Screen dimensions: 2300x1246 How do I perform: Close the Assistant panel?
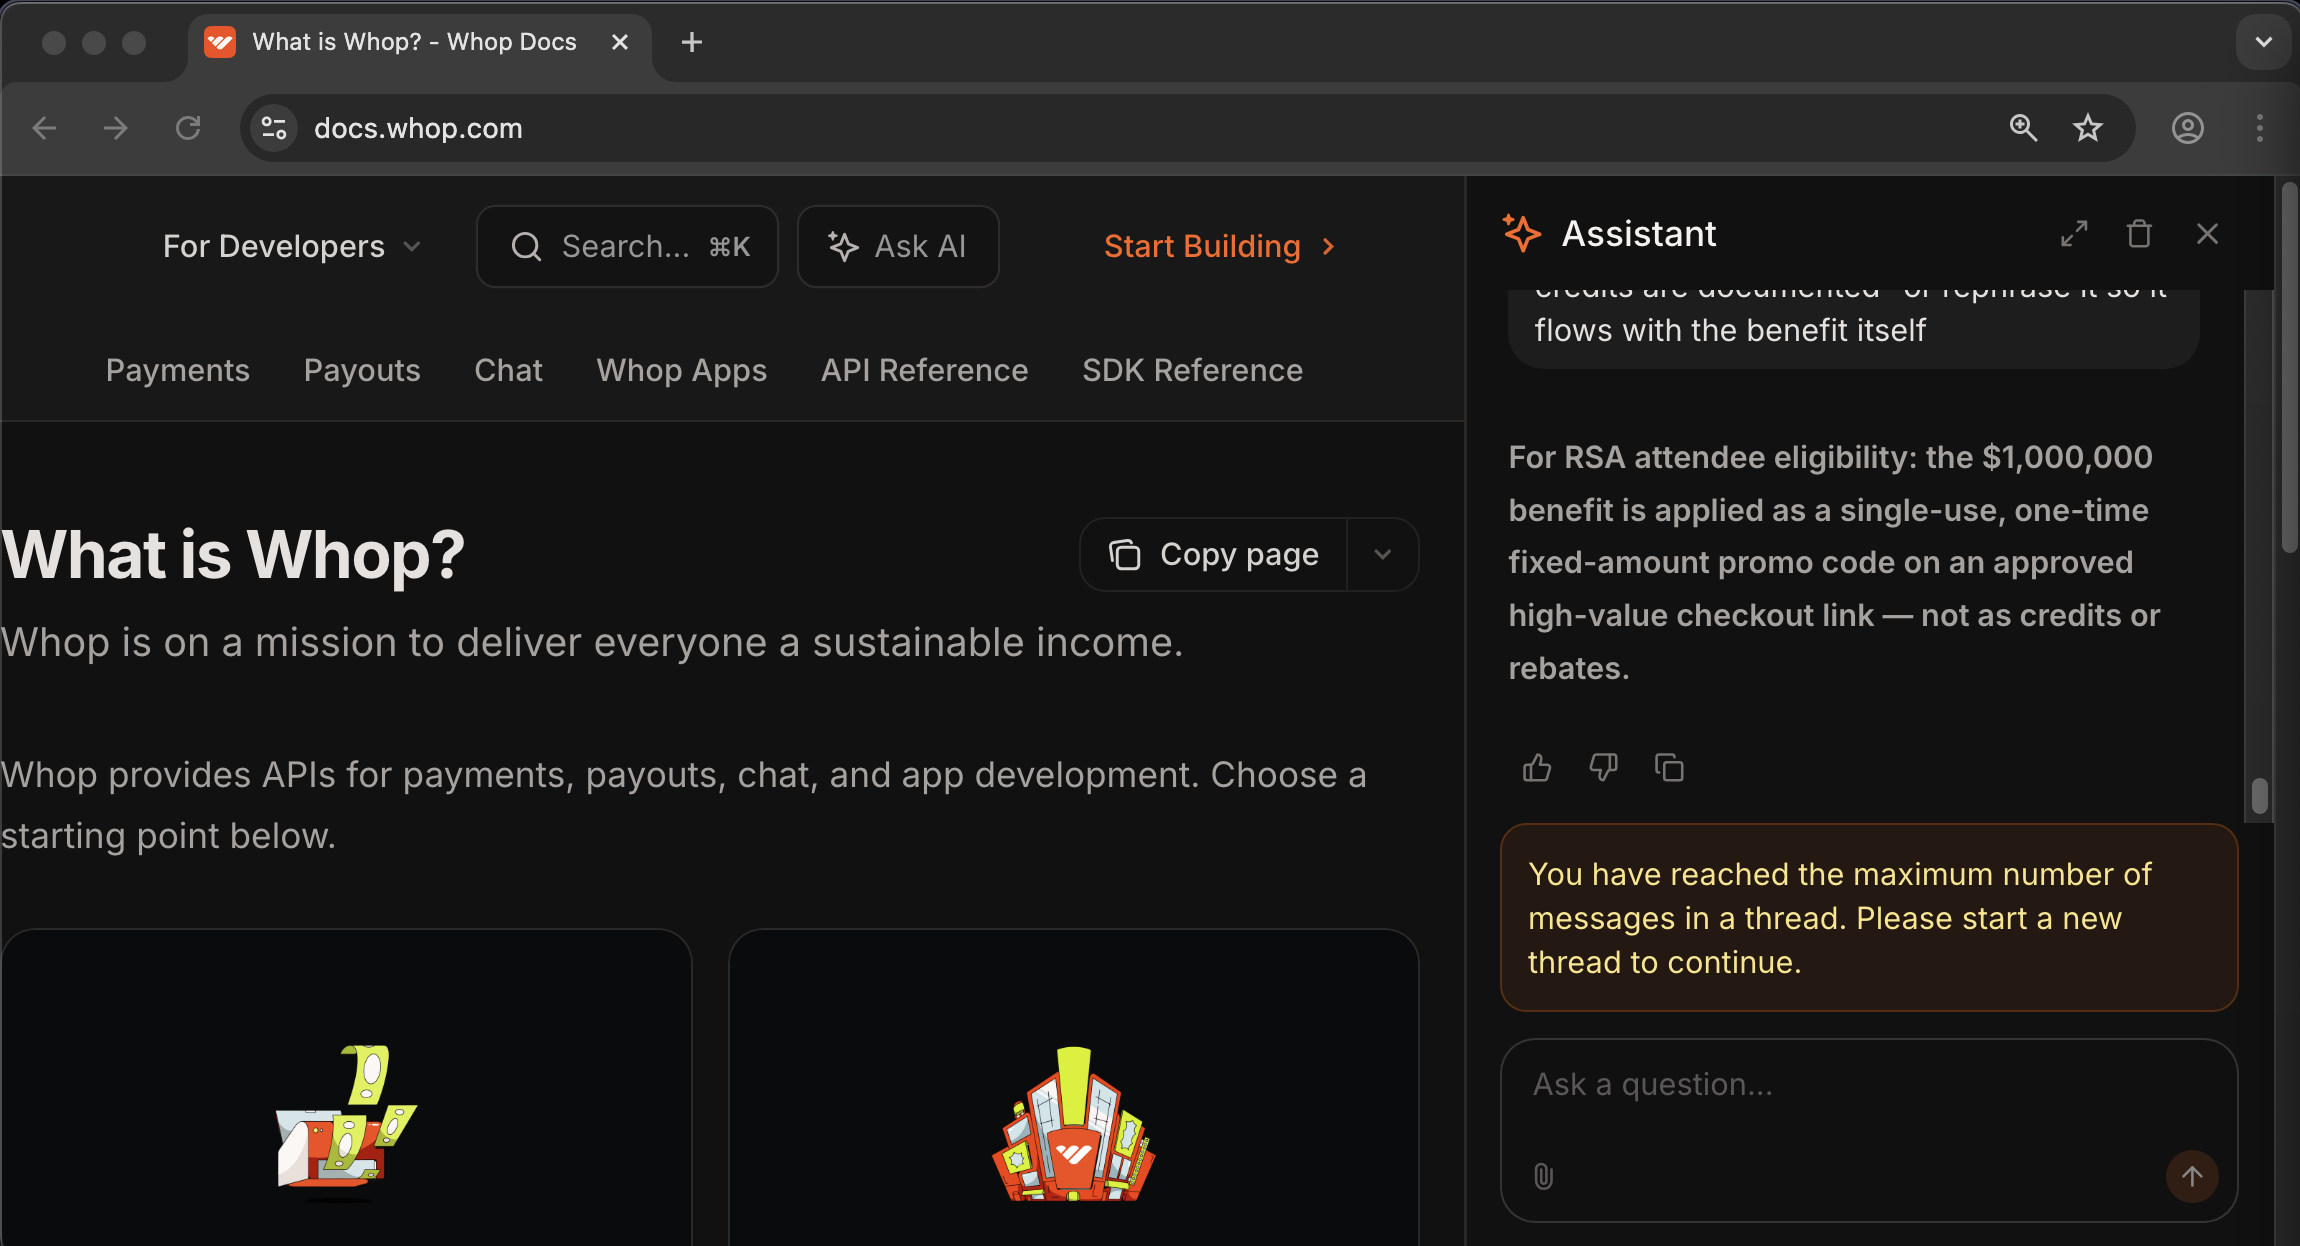pyautogui.click(x=2207, y=233)
